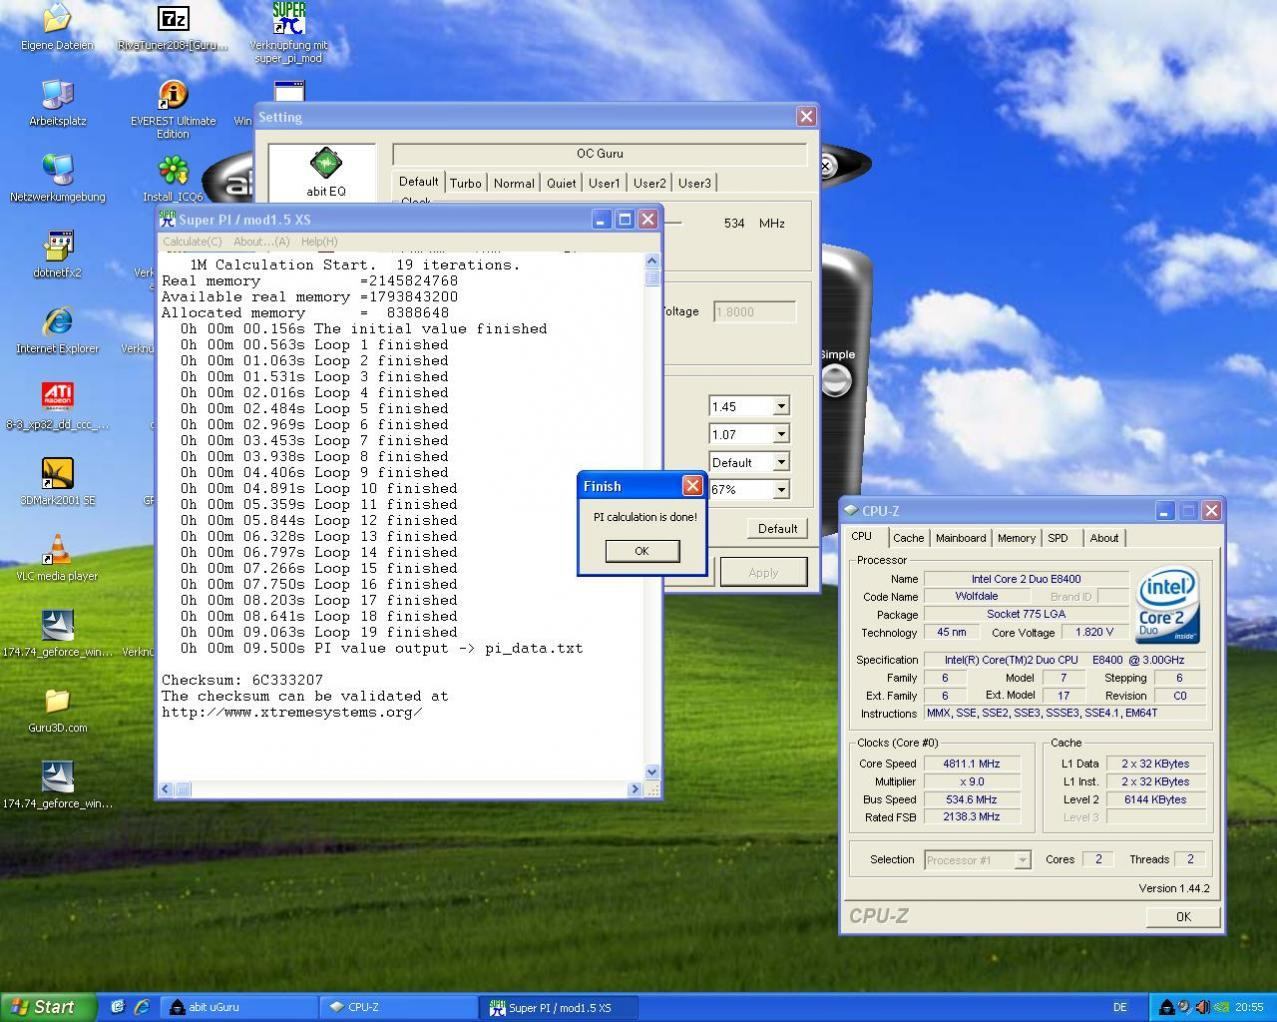The height and width of the screenshot is (1022, 1277).
Task: Open the Help(H) menu in Super PI
Action: pyautogui.click(x=319, y=241)
